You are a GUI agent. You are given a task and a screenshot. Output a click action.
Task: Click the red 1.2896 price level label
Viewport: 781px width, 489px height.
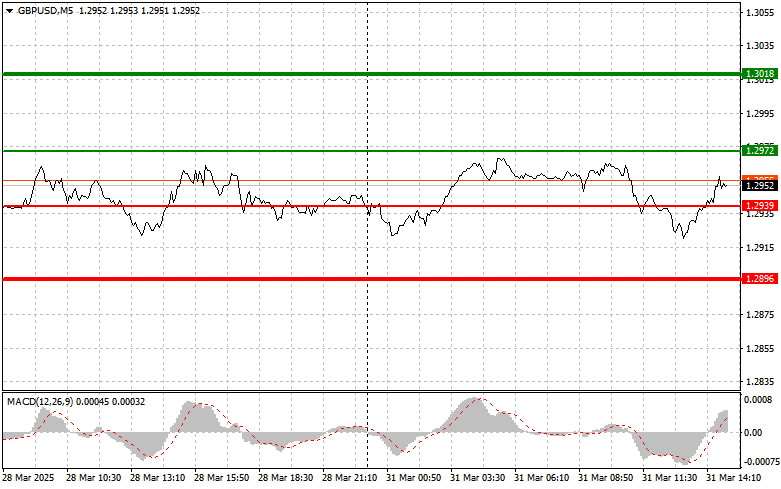(x=760, y=278)
